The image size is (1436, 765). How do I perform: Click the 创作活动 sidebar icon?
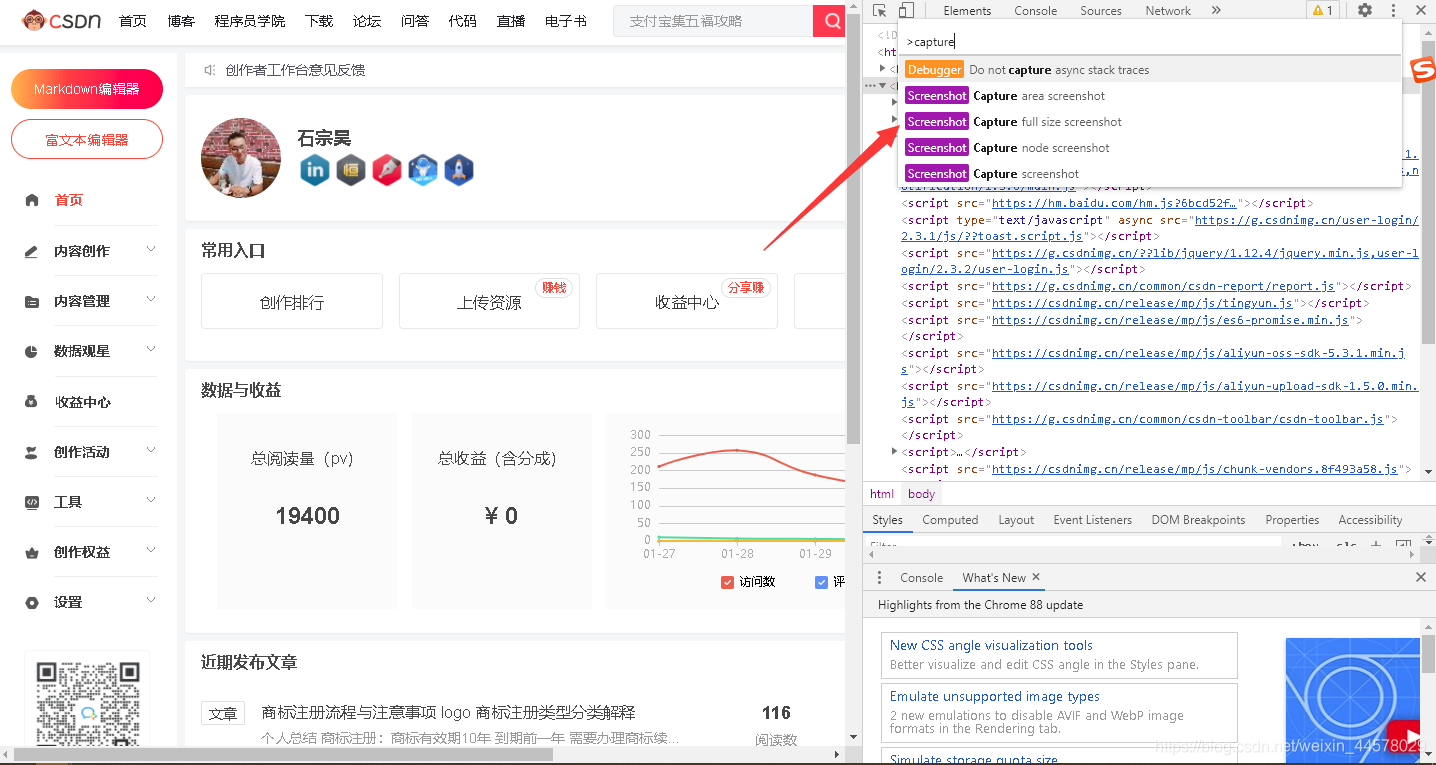(32, 452)
